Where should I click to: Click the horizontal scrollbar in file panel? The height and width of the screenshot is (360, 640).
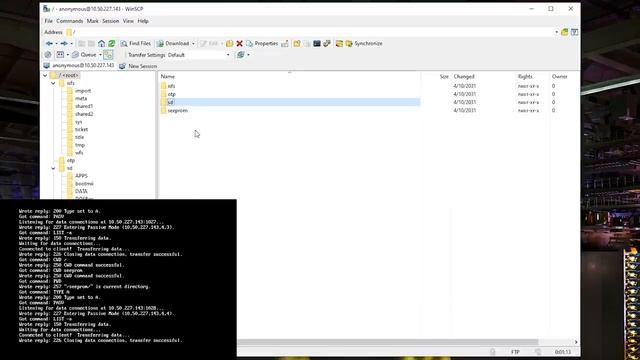point(387,342)
